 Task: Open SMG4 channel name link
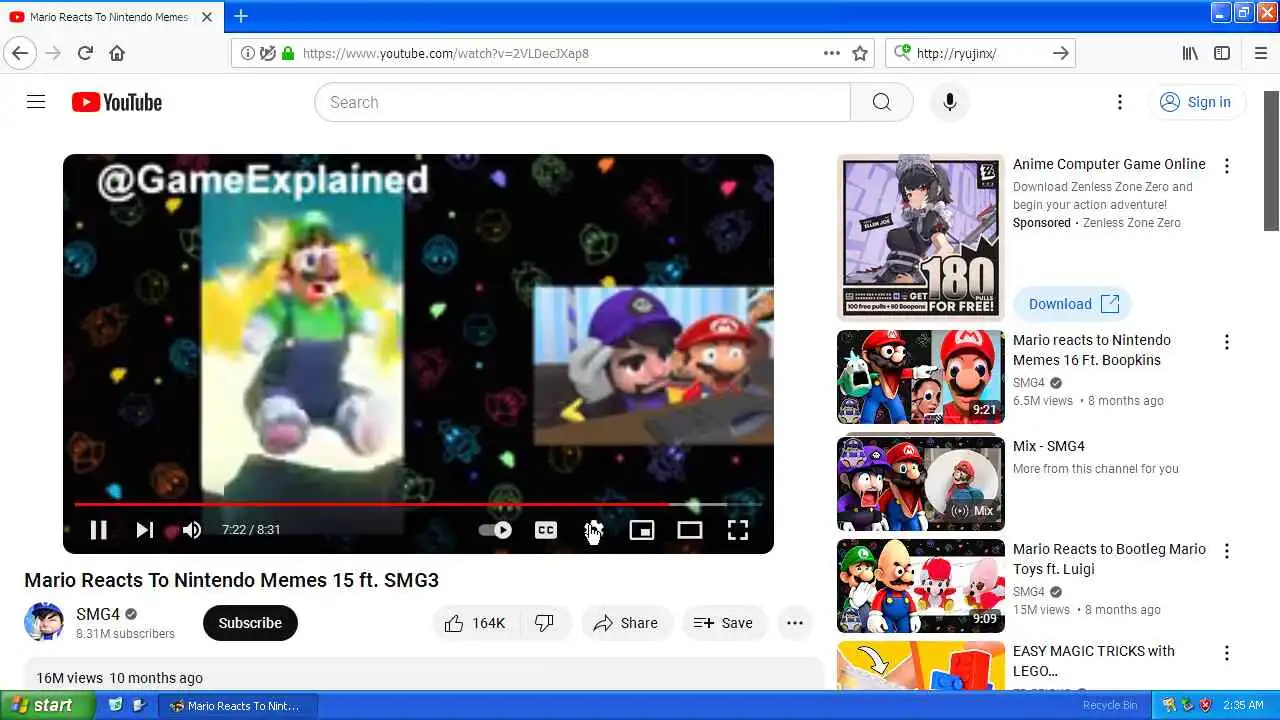[98, 614]
